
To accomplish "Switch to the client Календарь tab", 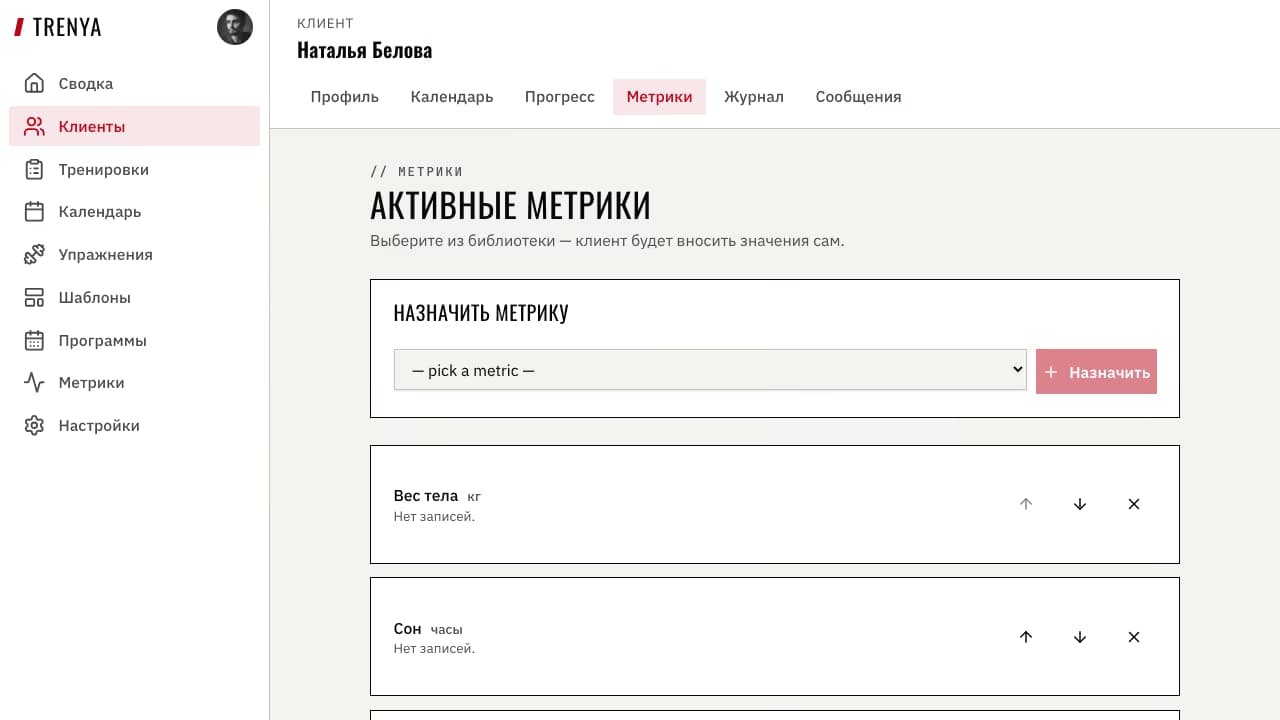I will click(x=452, y=97).
